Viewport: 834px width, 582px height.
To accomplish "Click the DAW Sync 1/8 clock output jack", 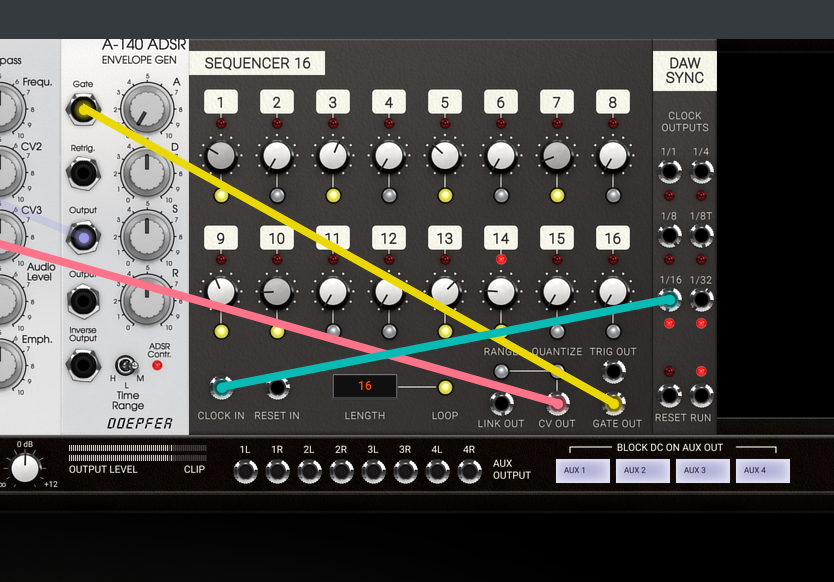I will click(669, 236).
